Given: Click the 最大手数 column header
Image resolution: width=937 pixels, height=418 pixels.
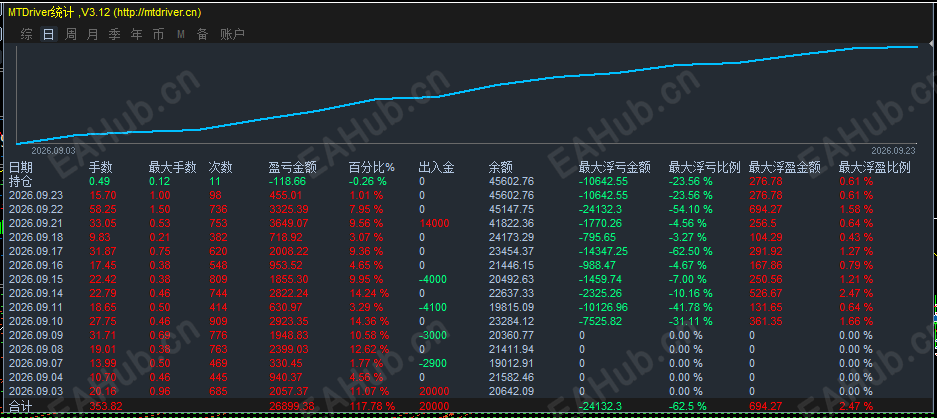Looking at the screenshot, I should pos(173,167).
